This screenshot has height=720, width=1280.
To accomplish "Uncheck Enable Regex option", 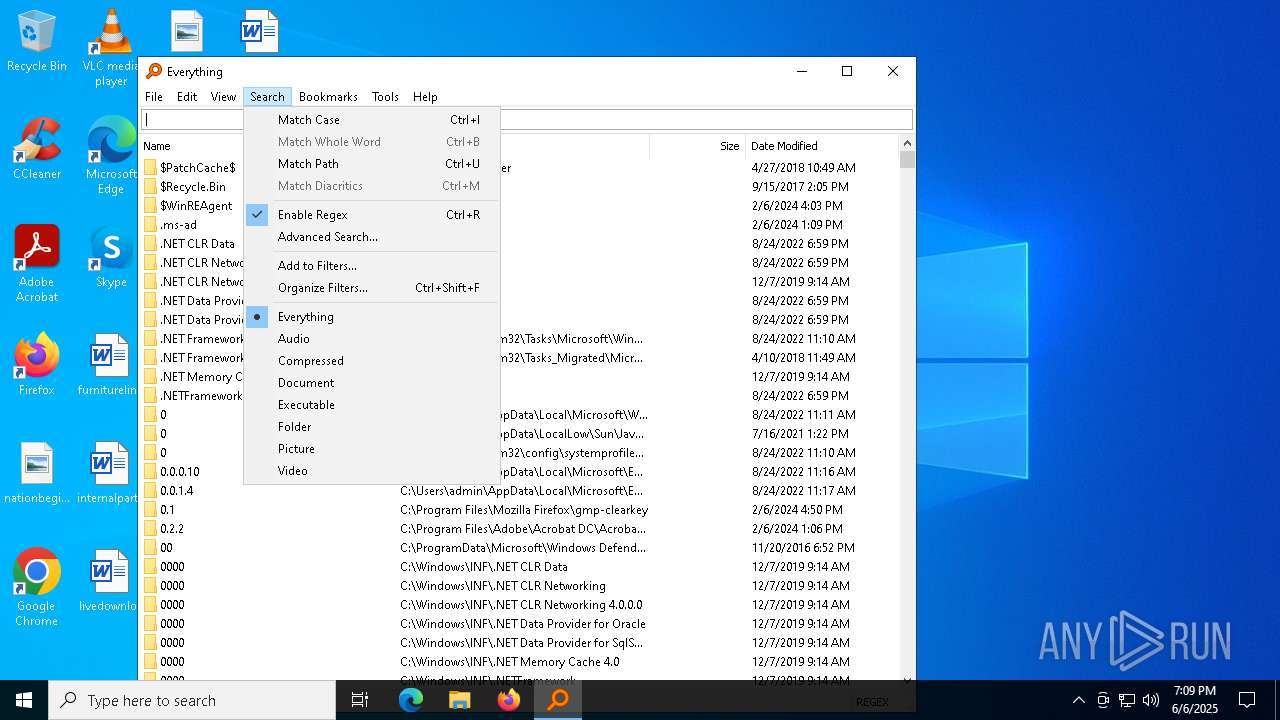I will (370, 215).
